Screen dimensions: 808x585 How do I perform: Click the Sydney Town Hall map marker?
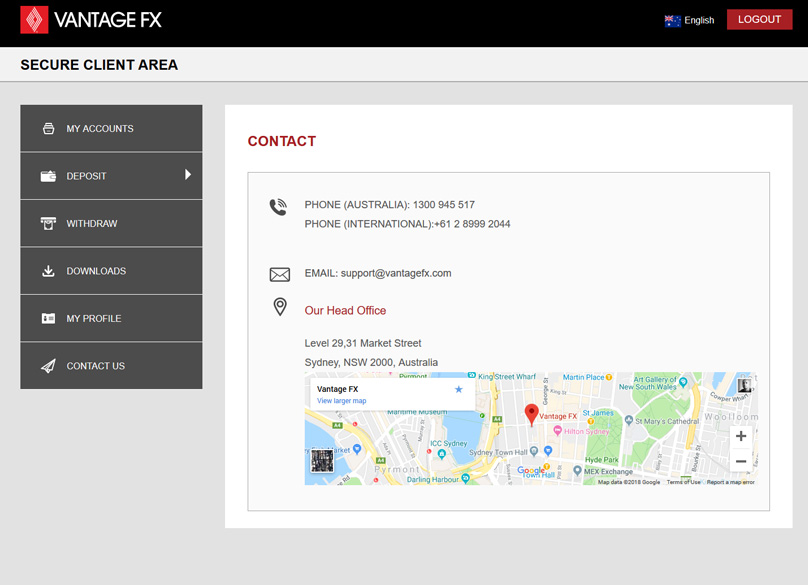click(x=534, y=451)
